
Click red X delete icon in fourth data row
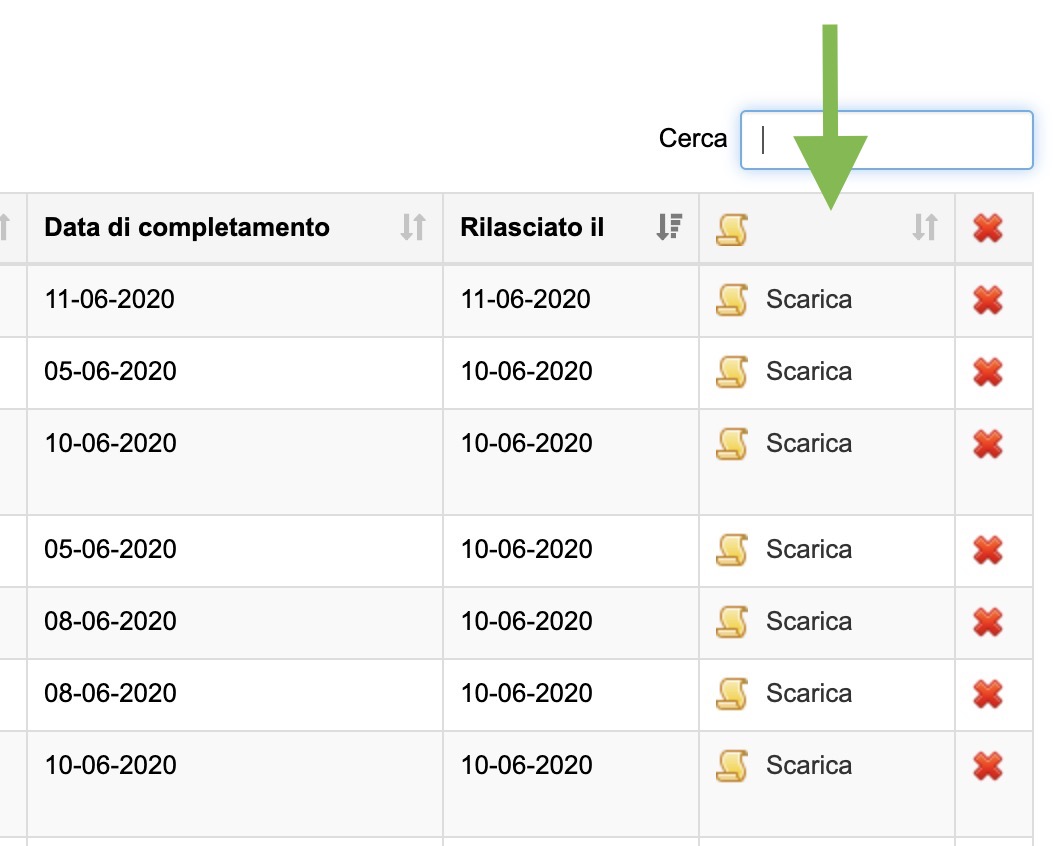988,550
